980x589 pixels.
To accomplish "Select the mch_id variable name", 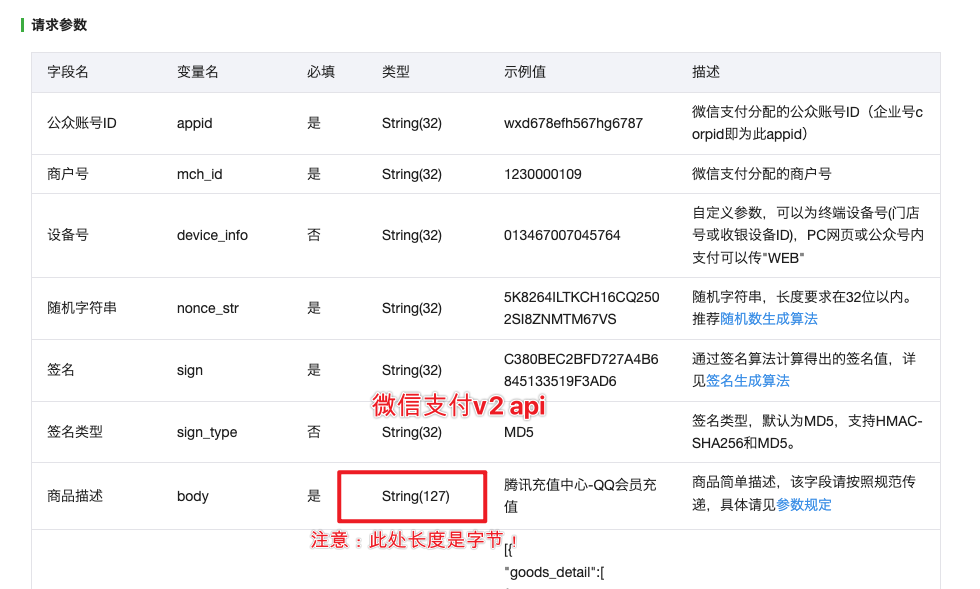I will [199, 174].
